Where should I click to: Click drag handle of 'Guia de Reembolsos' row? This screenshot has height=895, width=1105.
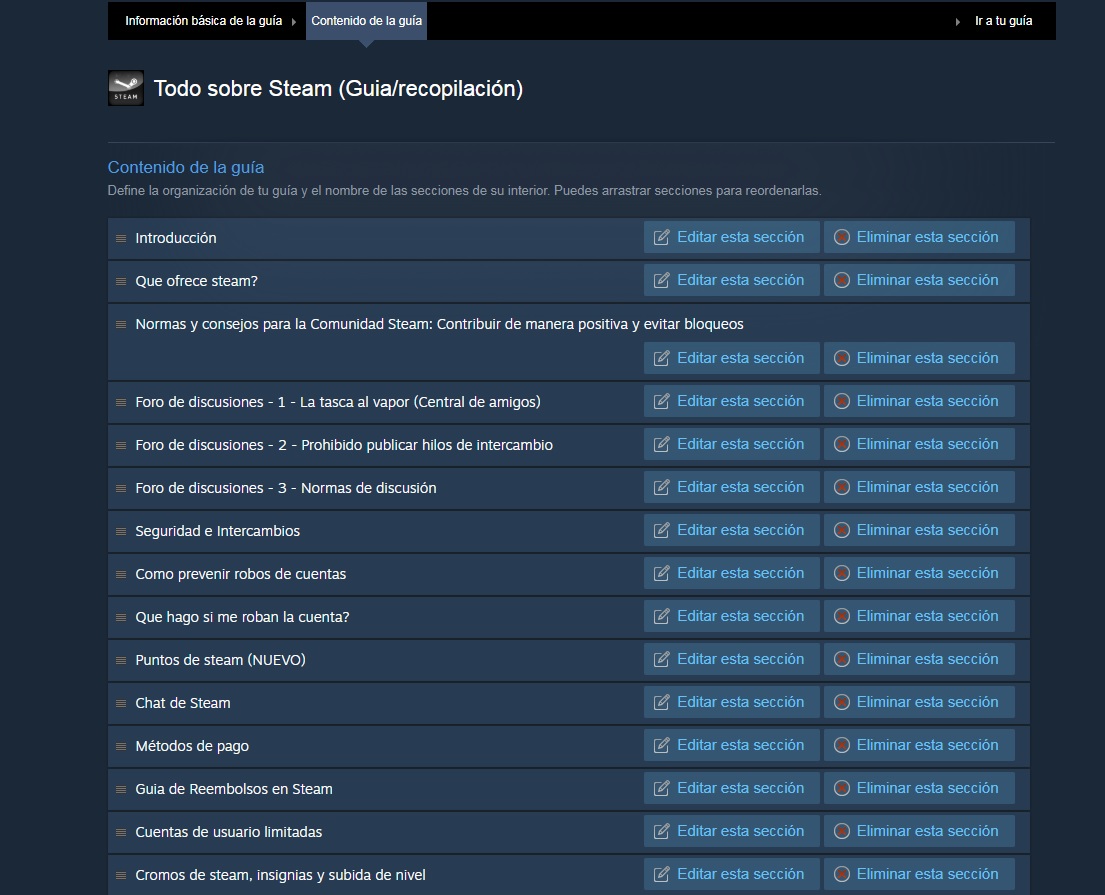click(121, 789)
